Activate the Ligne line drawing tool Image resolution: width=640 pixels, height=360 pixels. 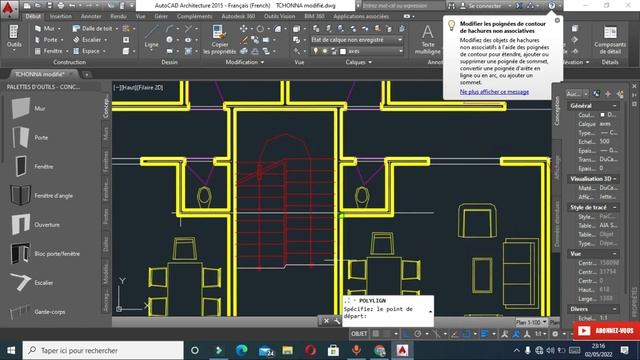pos(151,37)
